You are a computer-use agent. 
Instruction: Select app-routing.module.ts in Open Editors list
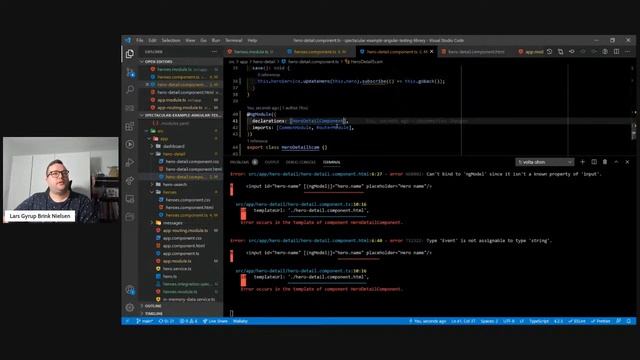click(x=180, y=108)
